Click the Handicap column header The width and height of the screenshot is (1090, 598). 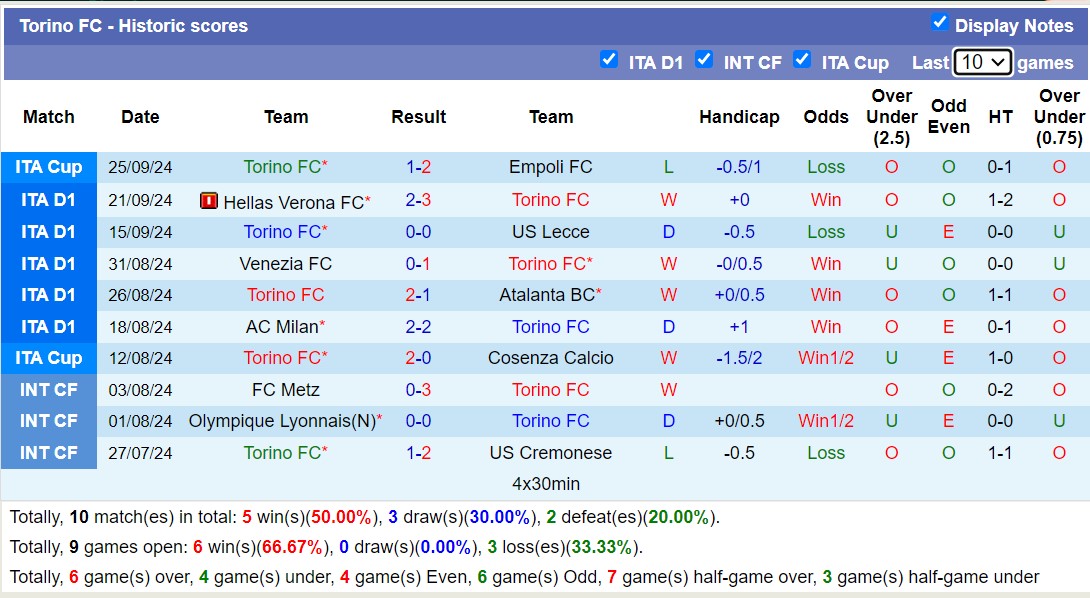(739, 117)
